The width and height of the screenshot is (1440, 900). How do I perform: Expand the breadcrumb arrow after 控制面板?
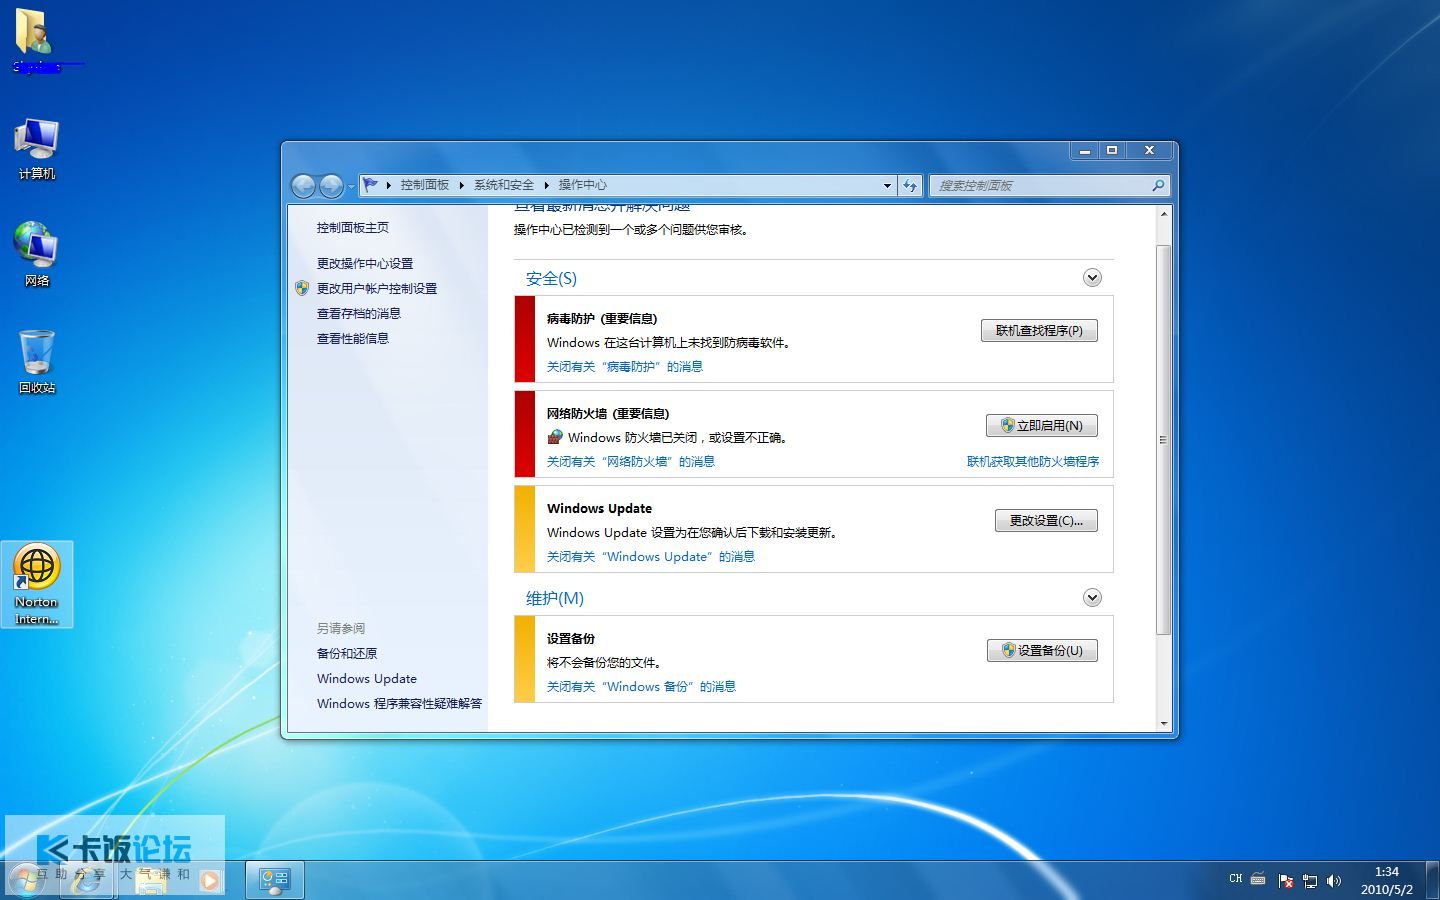tap(461, 185)
